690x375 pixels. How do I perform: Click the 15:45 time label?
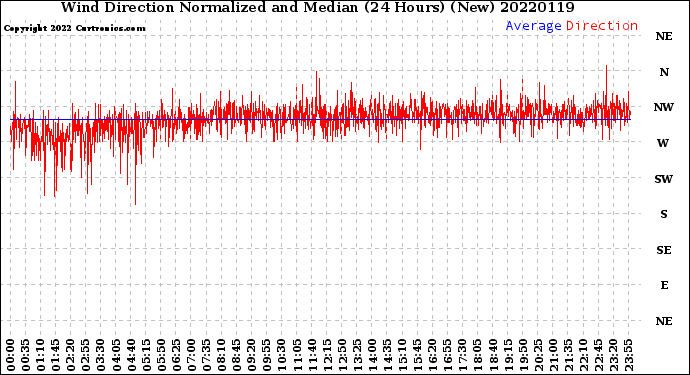[417, 355]
